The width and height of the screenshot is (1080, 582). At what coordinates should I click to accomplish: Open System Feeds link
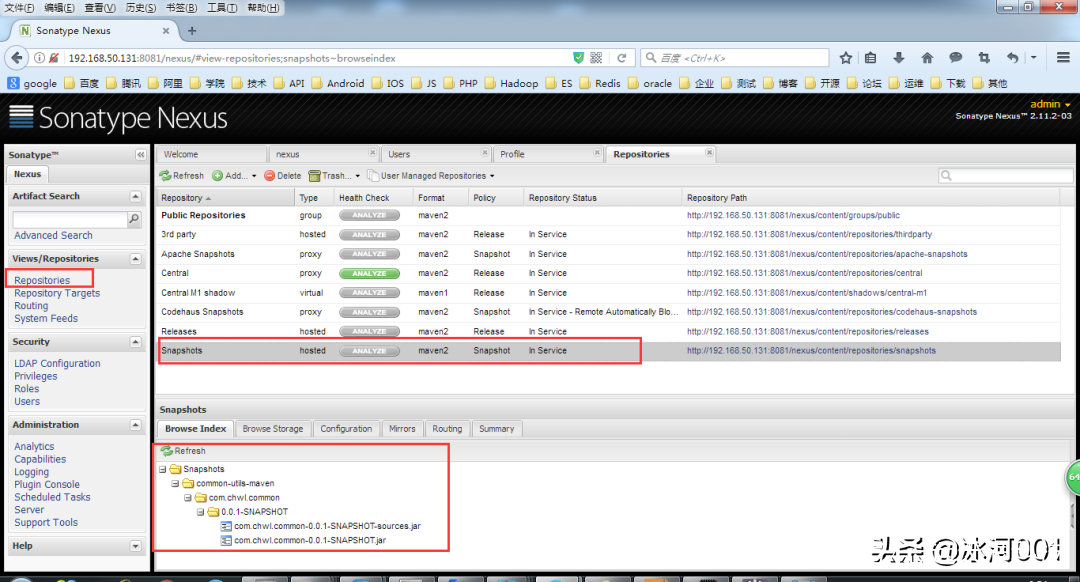coord(46,319)
